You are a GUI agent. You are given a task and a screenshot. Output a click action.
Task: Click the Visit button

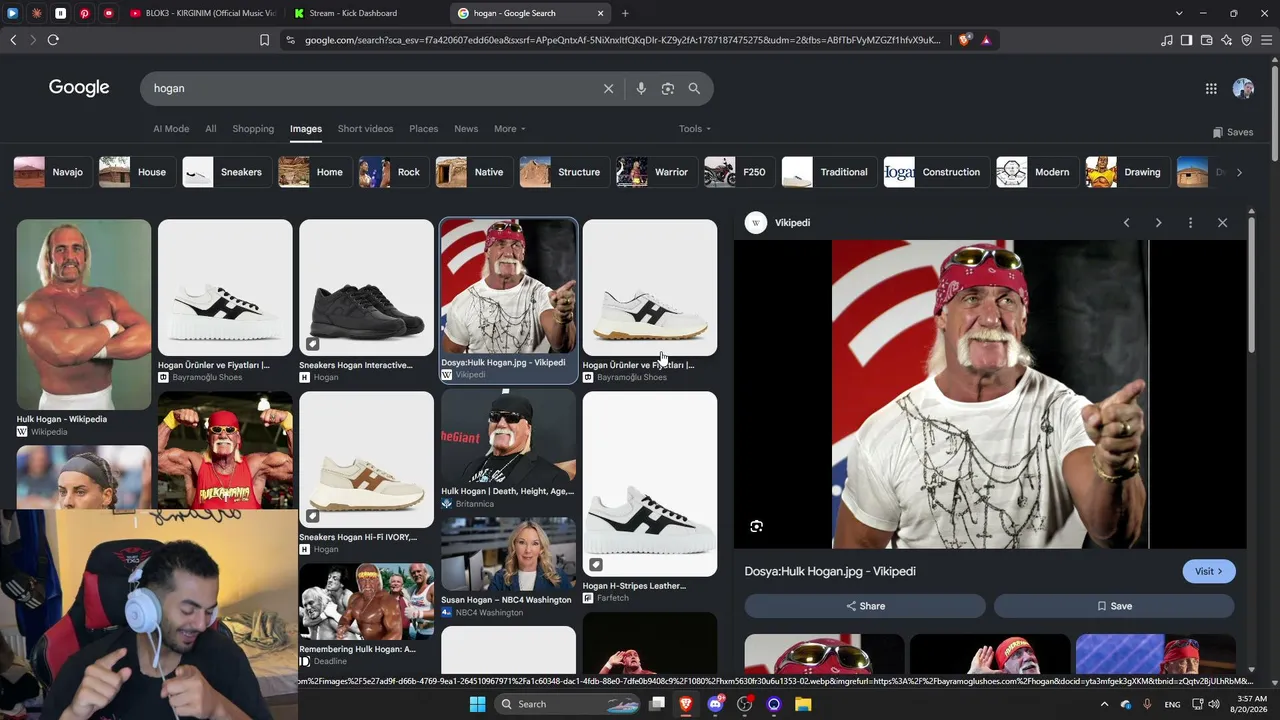(1209, 571)
